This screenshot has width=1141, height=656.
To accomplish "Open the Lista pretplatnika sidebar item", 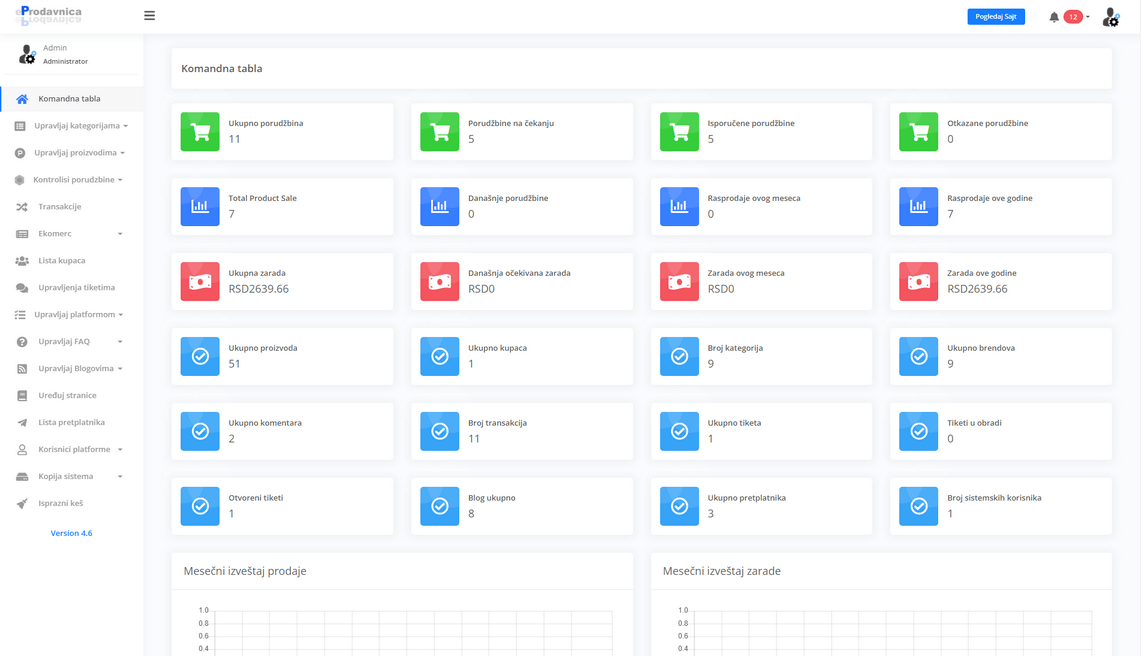I will pyautogui.click(x=71, y=423).
